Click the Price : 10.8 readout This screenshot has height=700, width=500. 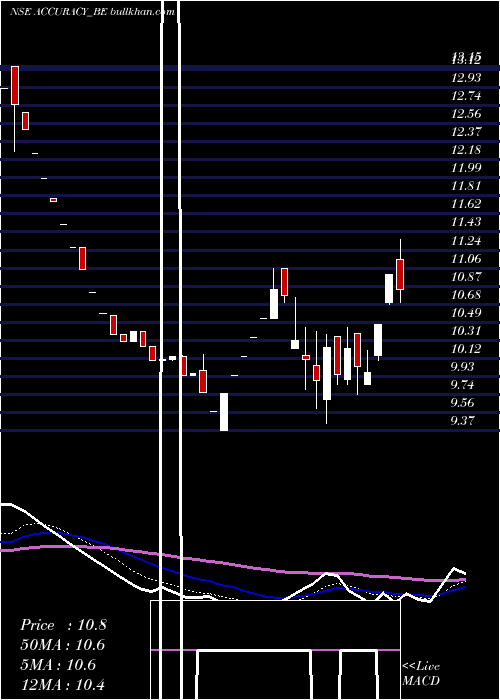click(x=63, y=625)
